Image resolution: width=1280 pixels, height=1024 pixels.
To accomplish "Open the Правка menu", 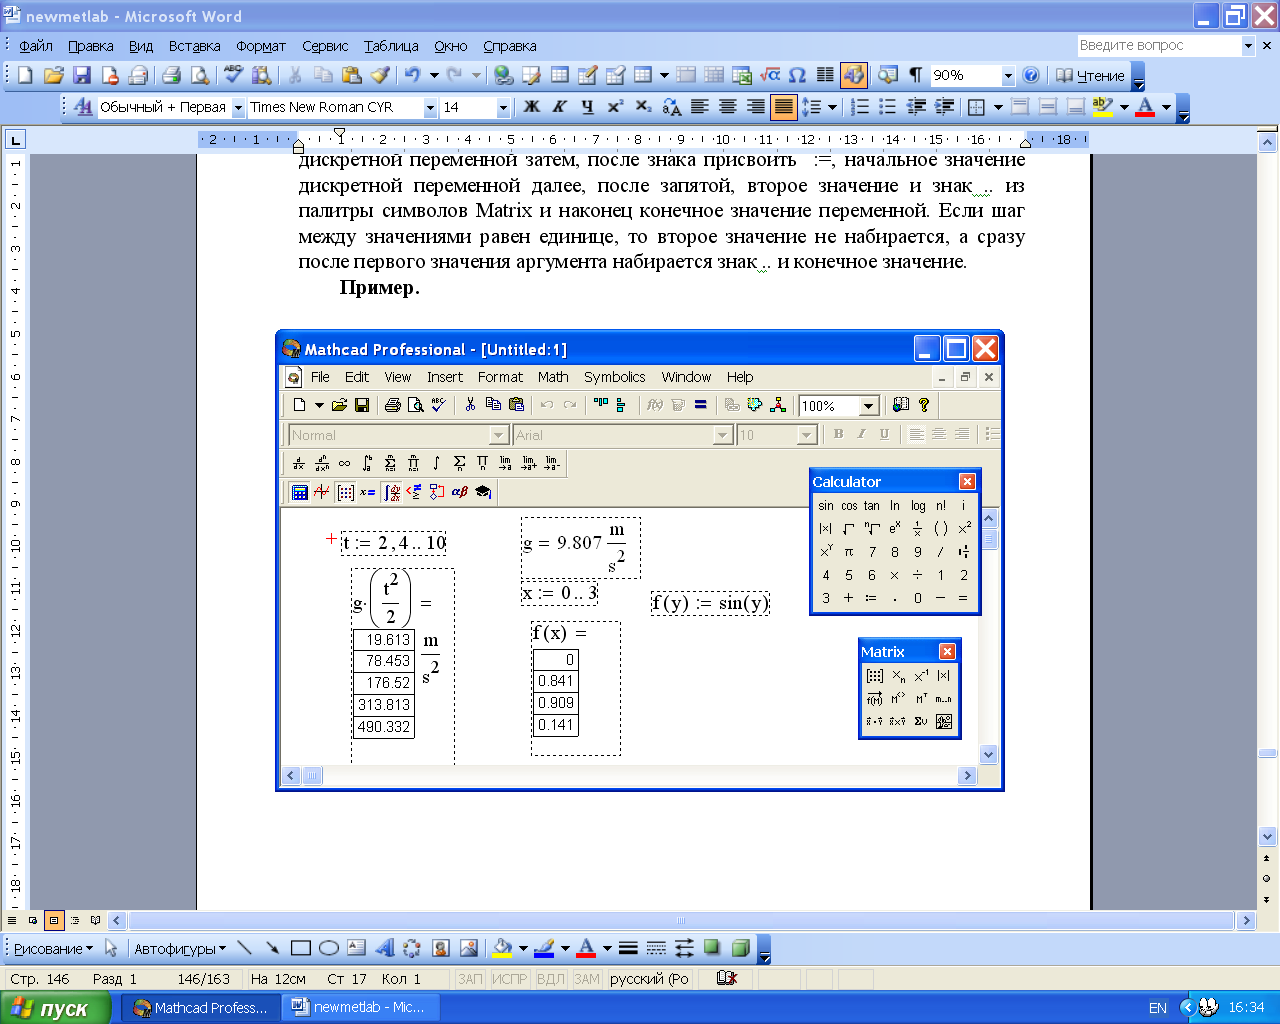I will click(x=91, y=46).
